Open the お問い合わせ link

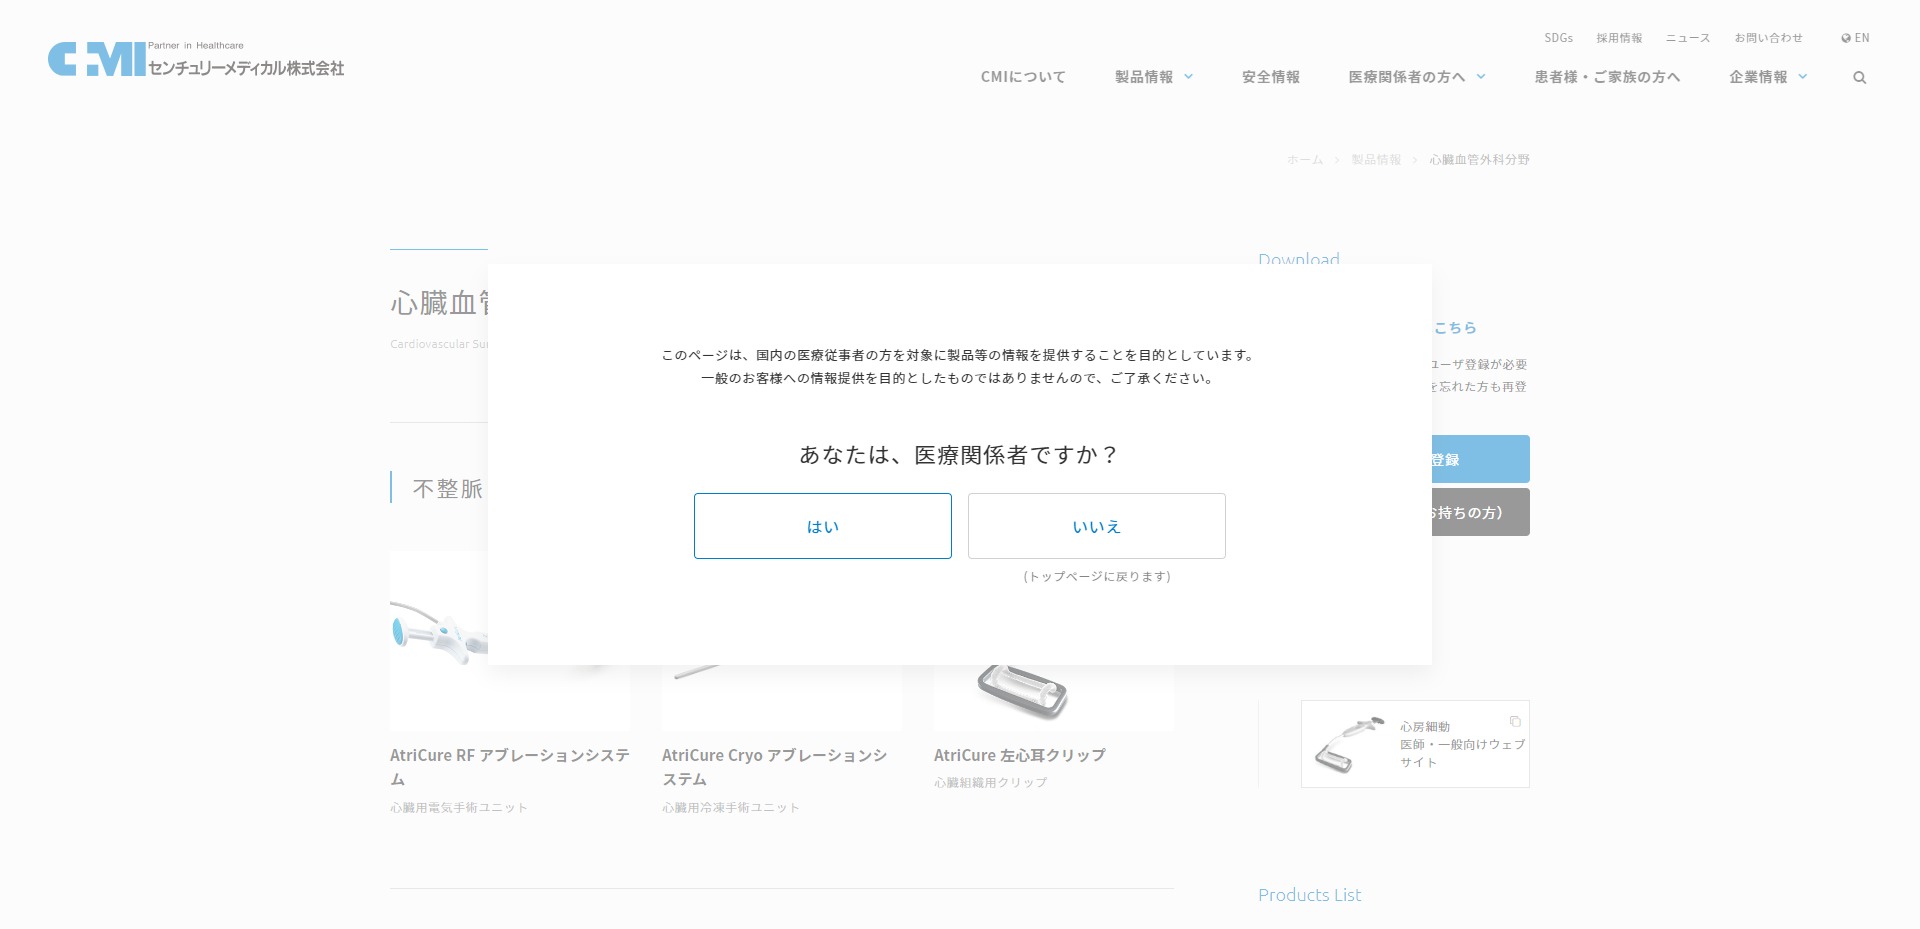click(x=1768, y=38)
